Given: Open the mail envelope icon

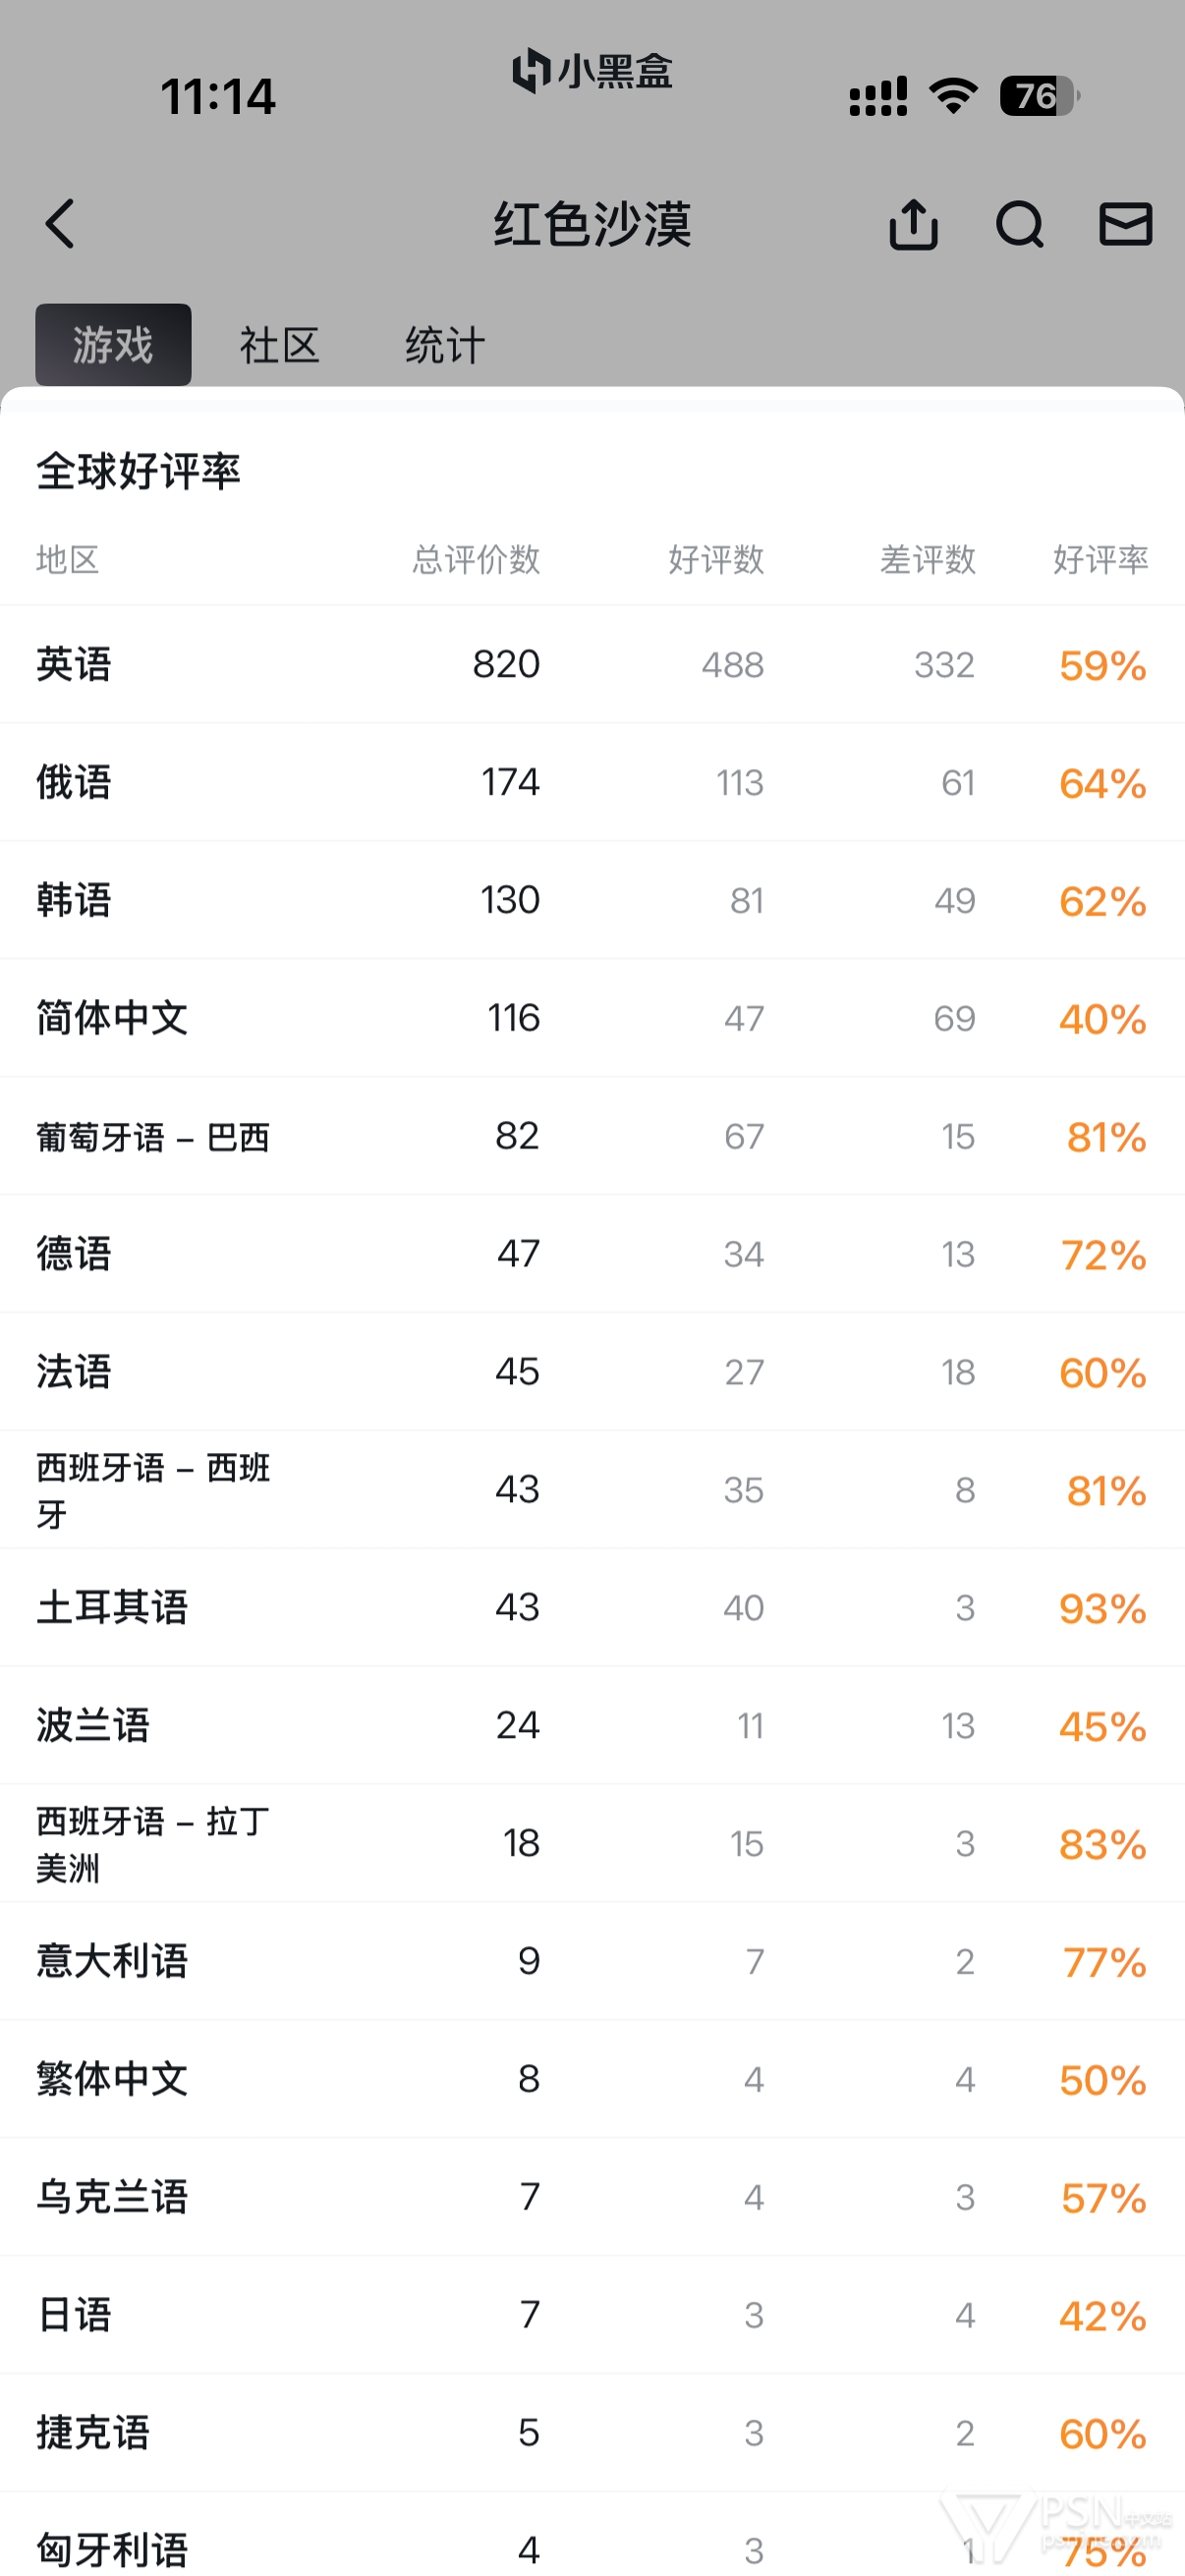Looking at the screenshot, I should [1125, 224].
